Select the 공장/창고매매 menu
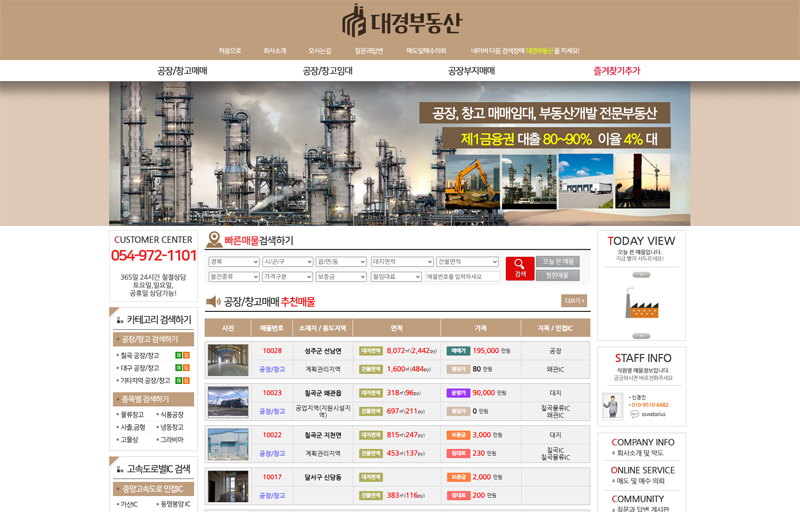 point(182,71)
